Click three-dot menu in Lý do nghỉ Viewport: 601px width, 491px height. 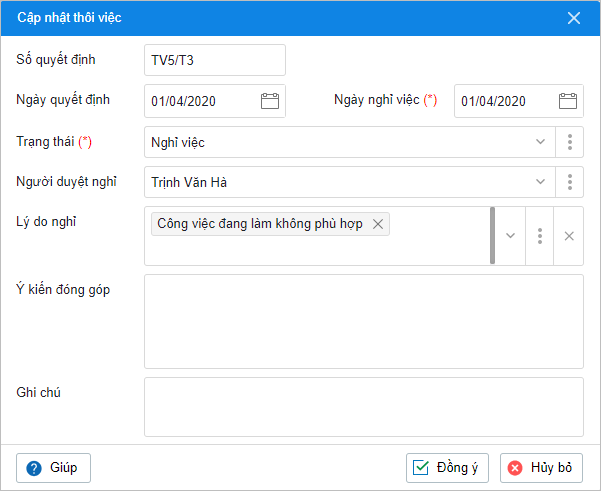point(539,236)
